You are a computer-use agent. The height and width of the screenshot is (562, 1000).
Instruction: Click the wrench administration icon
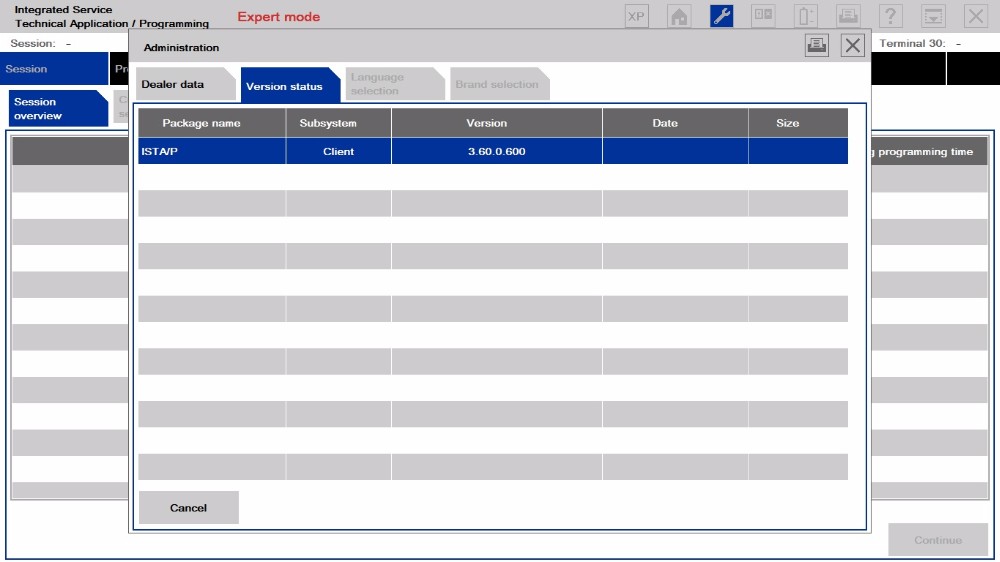[721, 16]
